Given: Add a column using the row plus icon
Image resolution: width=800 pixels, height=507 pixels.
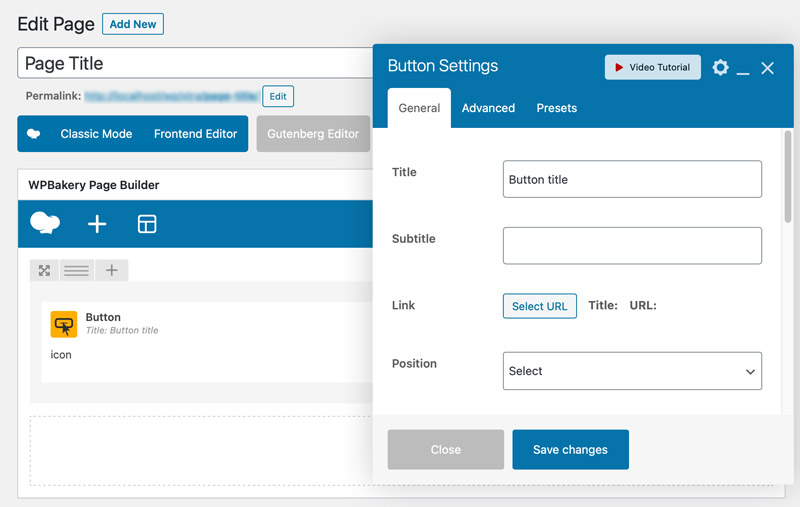Looking at the screenshot, I should (111, 270).
